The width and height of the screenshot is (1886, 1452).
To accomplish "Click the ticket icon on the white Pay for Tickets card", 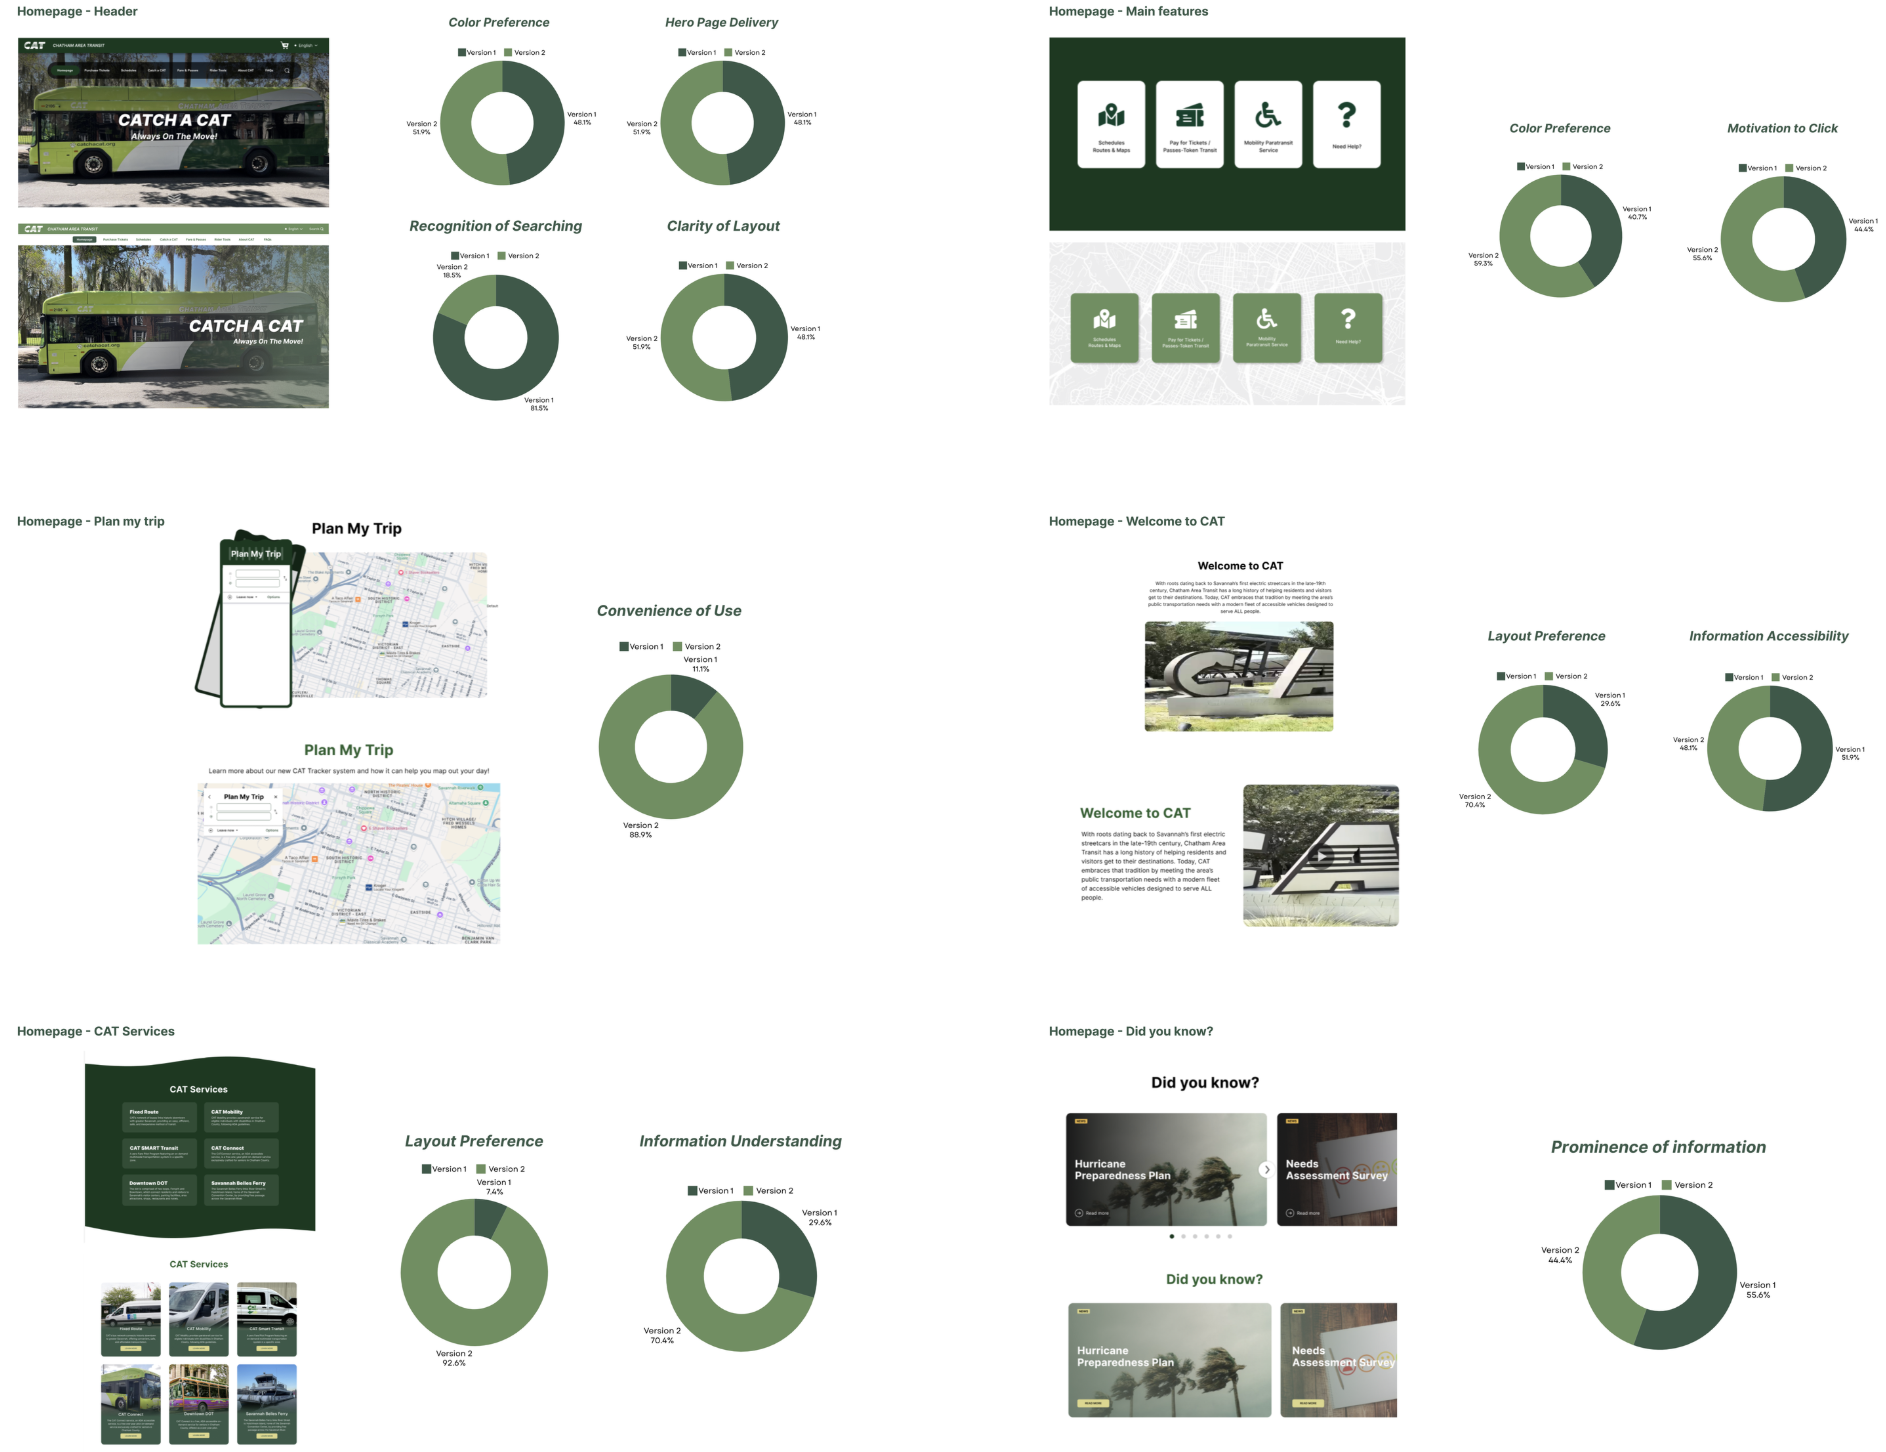I will [1189, 115].
